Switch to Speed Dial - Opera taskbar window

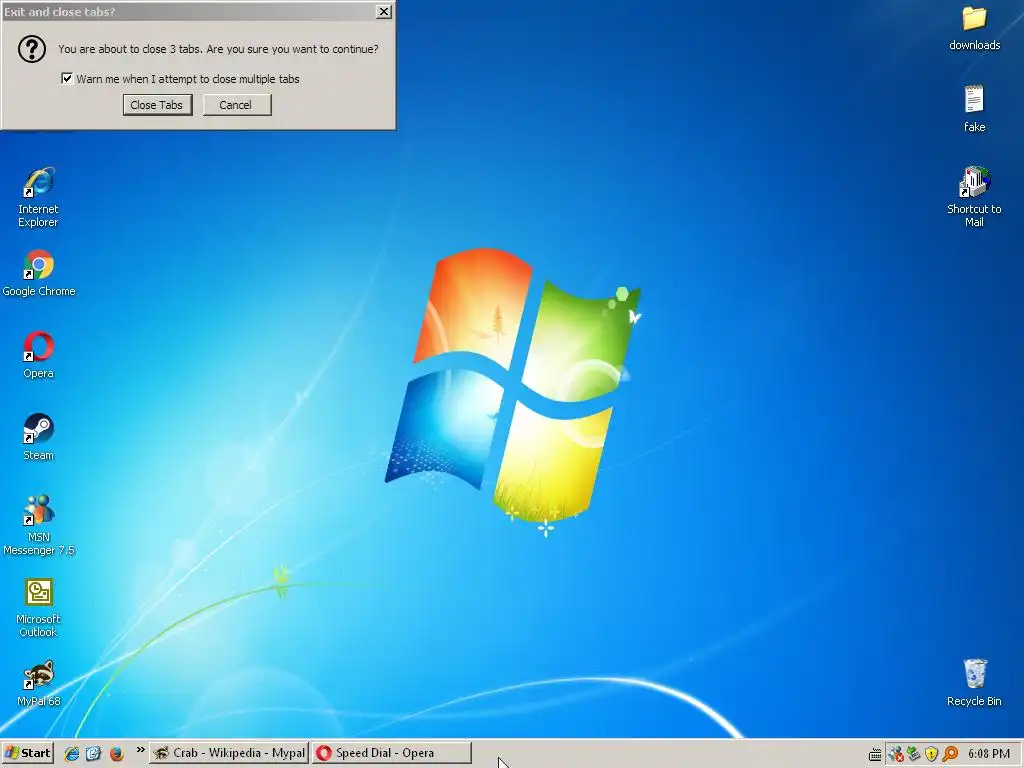point(392,753)
